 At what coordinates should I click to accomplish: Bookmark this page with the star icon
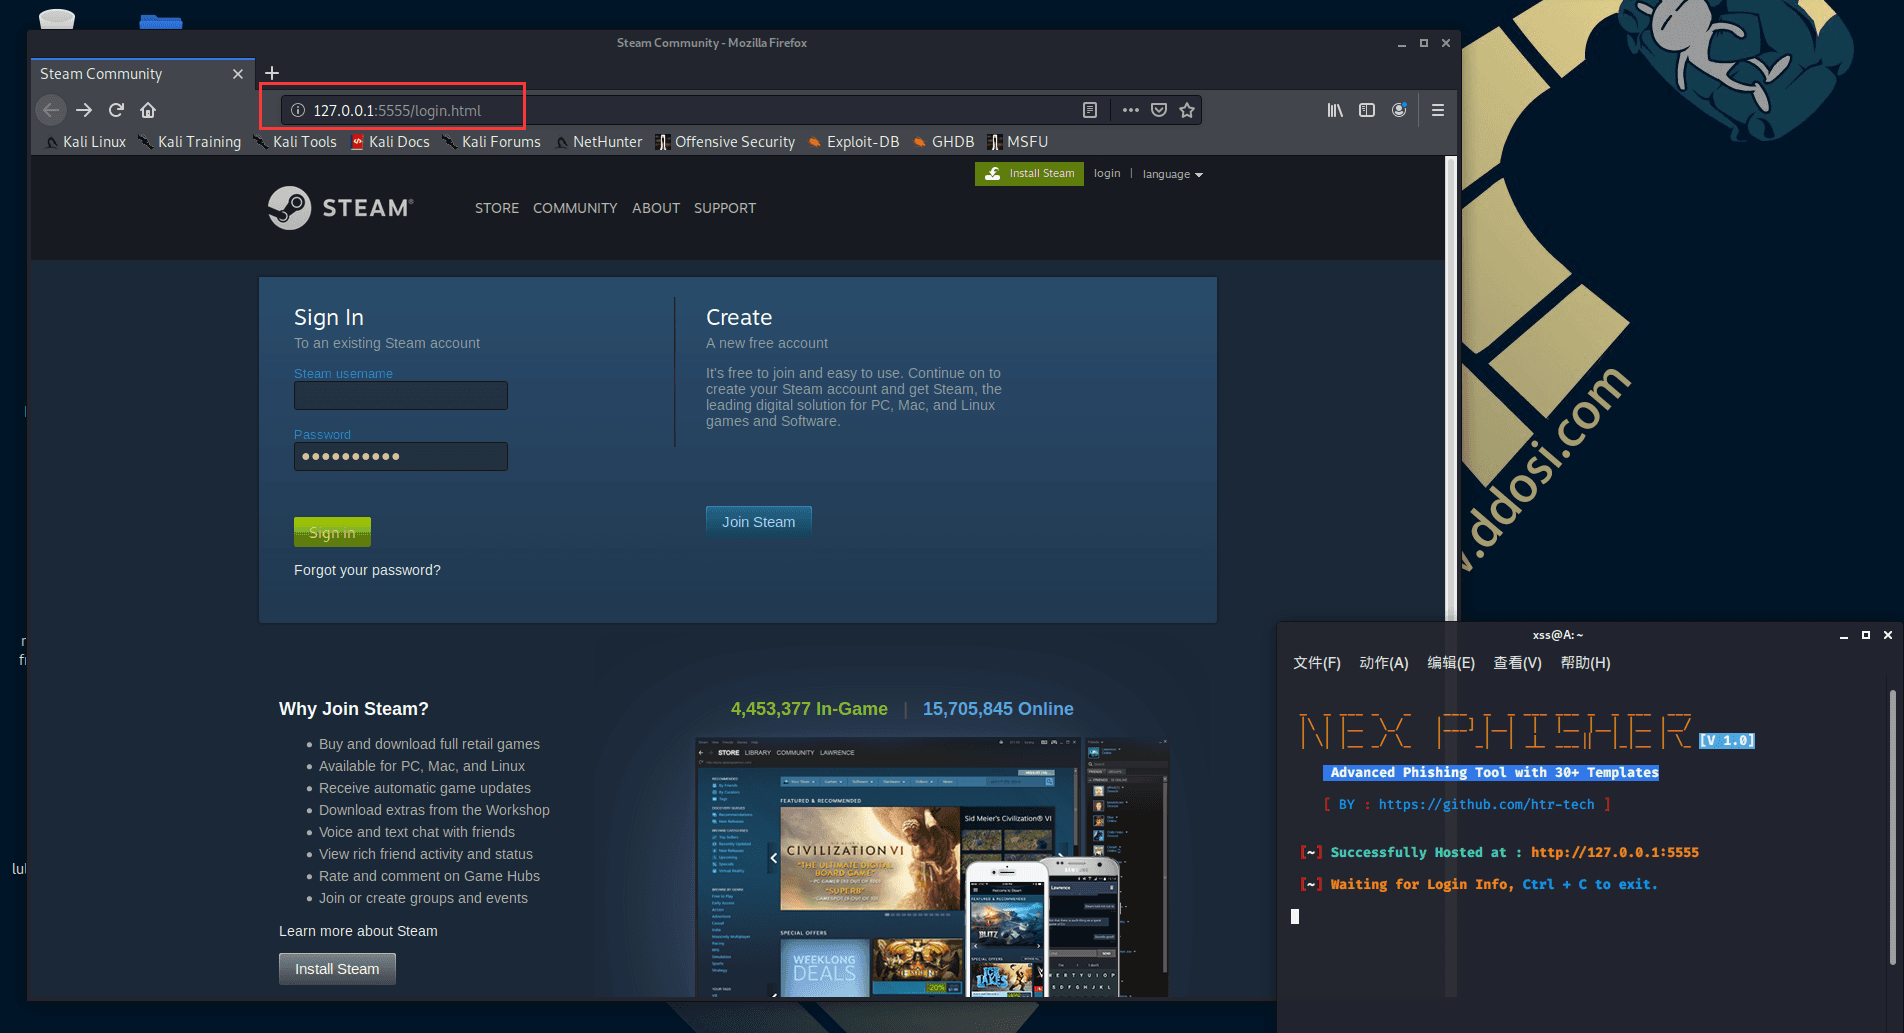coord(1187,110)
